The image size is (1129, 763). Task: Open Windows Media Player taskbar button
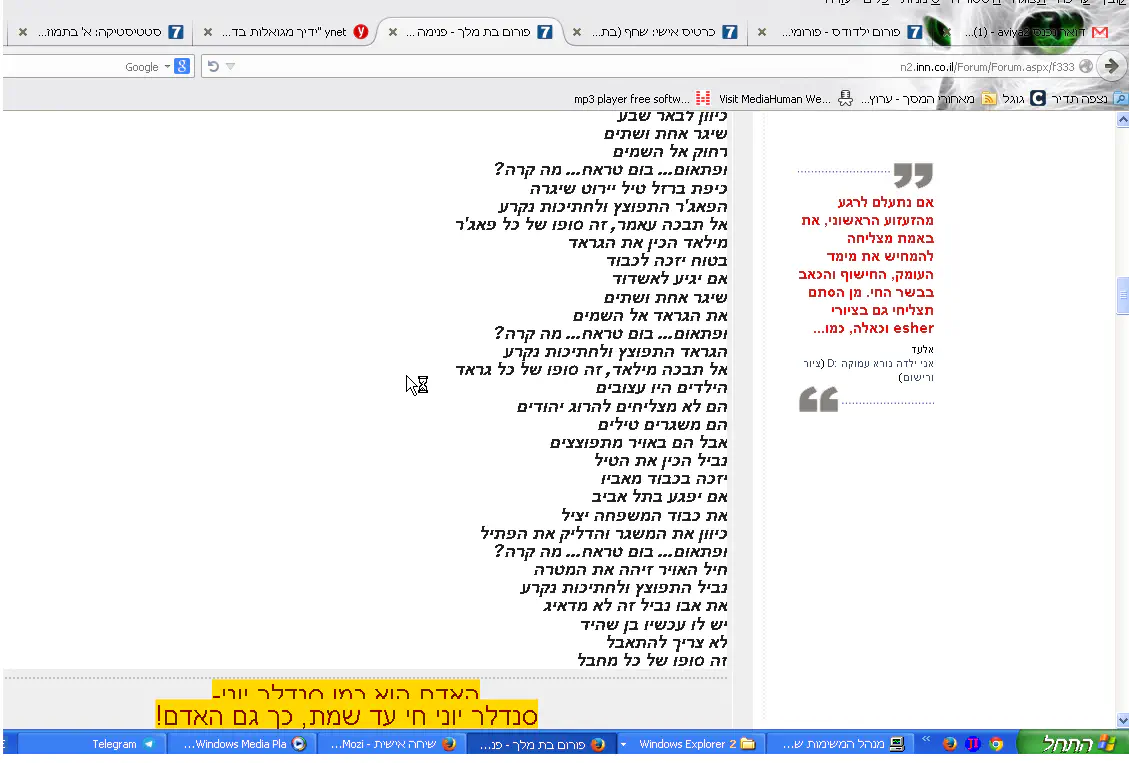[243, 744]
